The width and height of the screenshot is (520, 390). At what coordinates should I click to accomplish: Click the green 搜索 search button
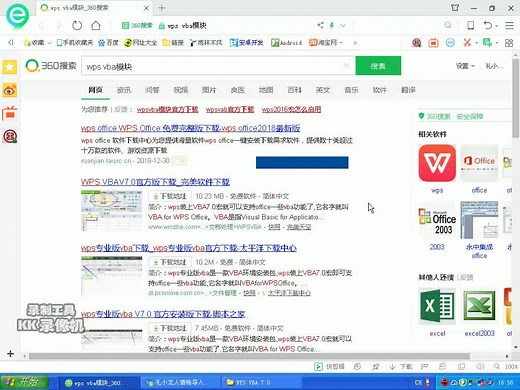(378, 66)
